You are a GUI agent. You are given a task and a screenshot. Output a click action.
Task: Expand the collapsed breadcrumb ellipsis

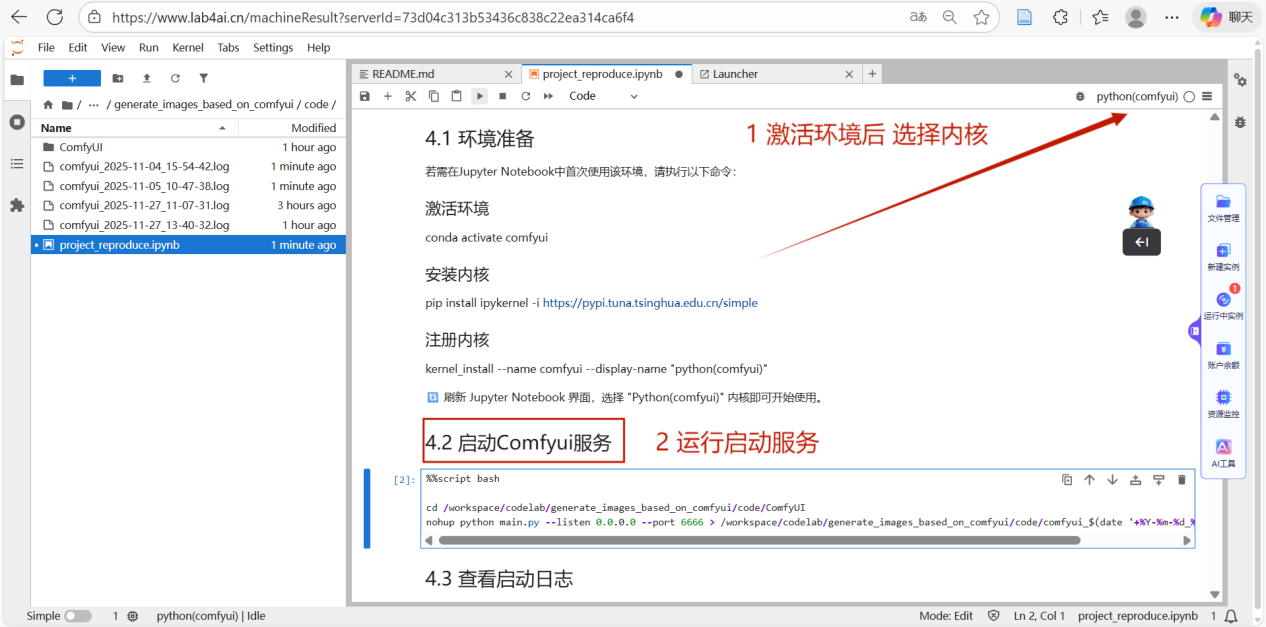point(94,104)
